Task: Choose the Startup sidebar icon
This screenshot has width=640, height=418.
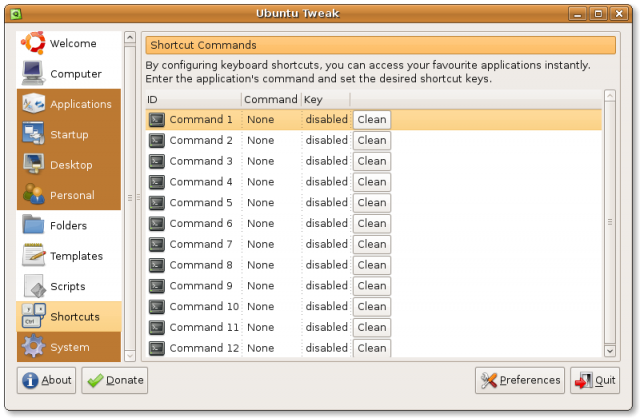Action: pos(33,133)
